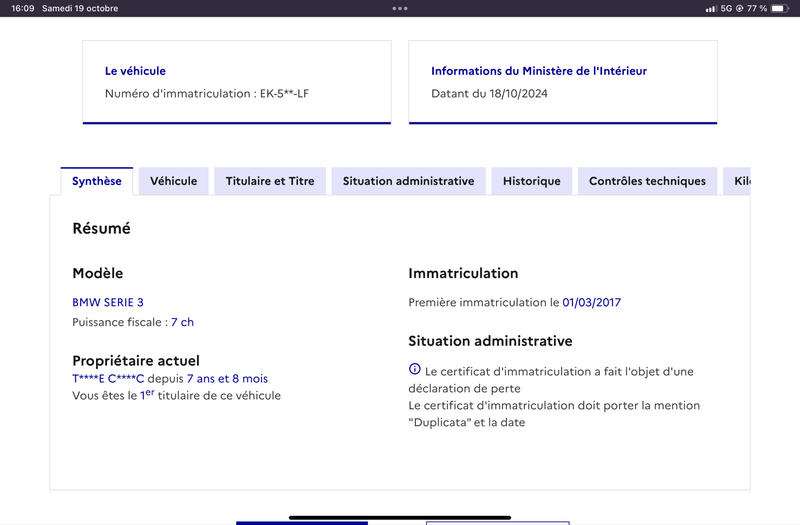Click the Le véhicule card heading

pyautogui.click(x=135, y=71)
